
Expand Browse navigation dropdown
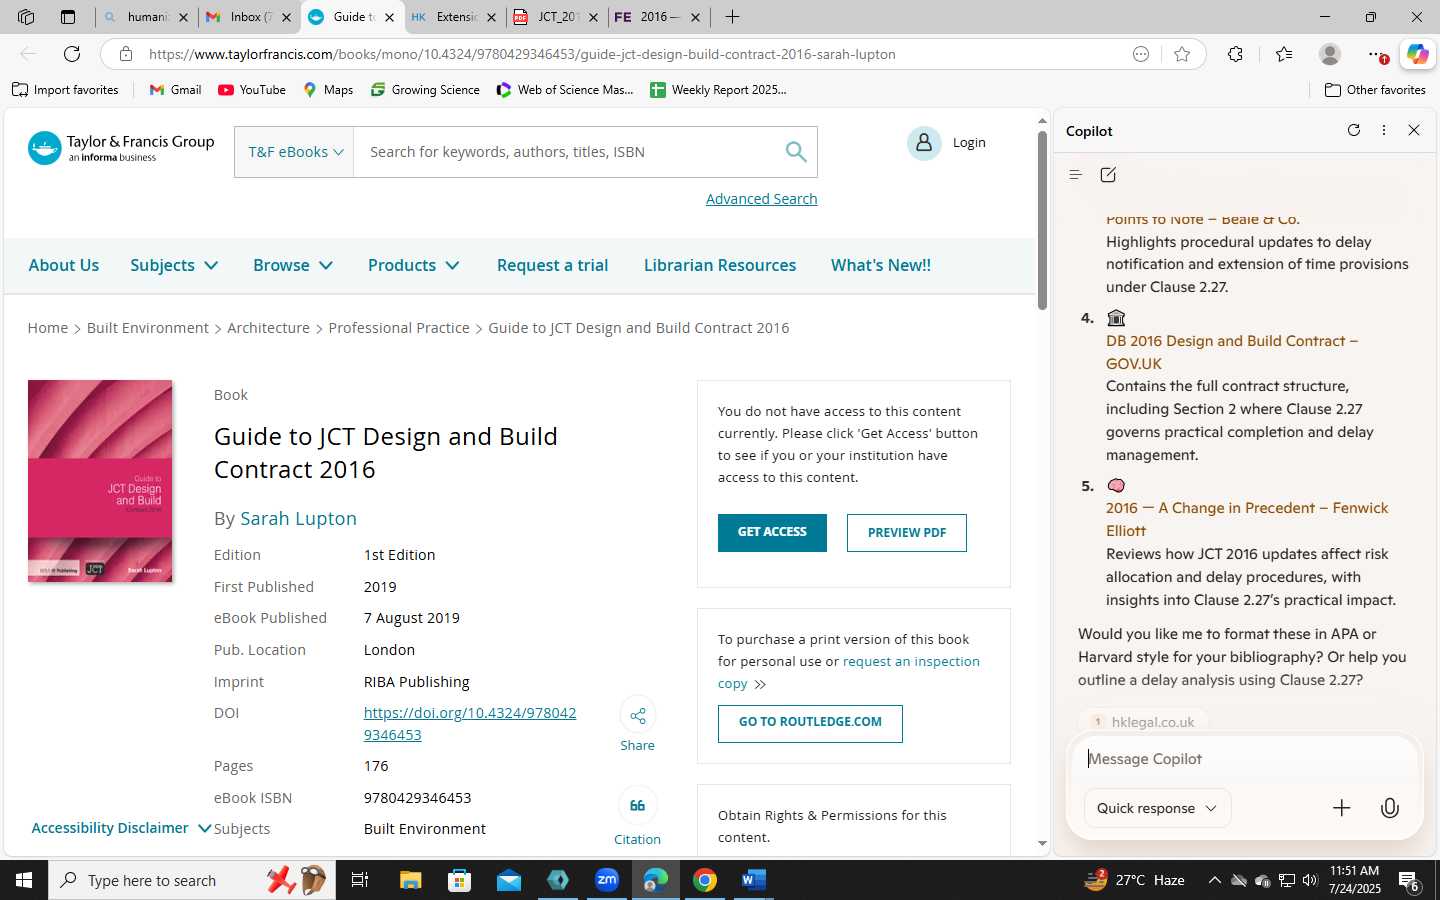pos(293,265)
